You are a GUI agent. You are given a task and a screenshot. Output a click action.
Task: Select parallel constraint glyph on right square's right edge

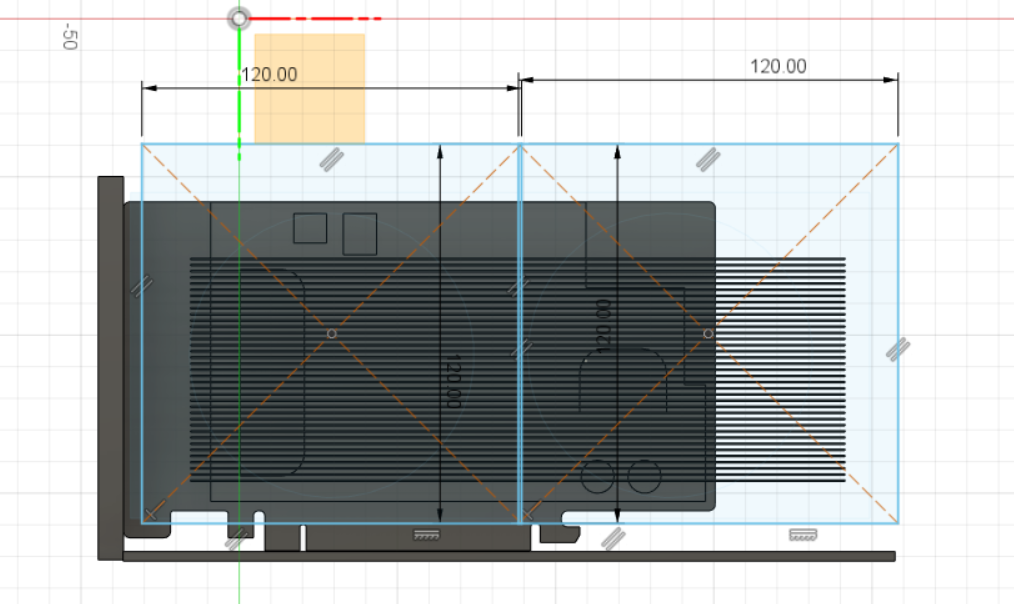pos(898,349)
